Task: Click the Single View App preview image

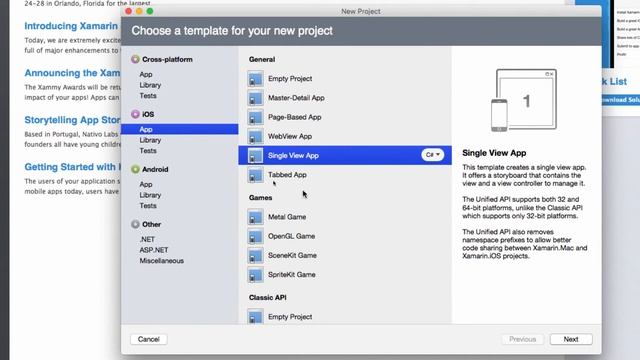Action: tap(524, 100)
